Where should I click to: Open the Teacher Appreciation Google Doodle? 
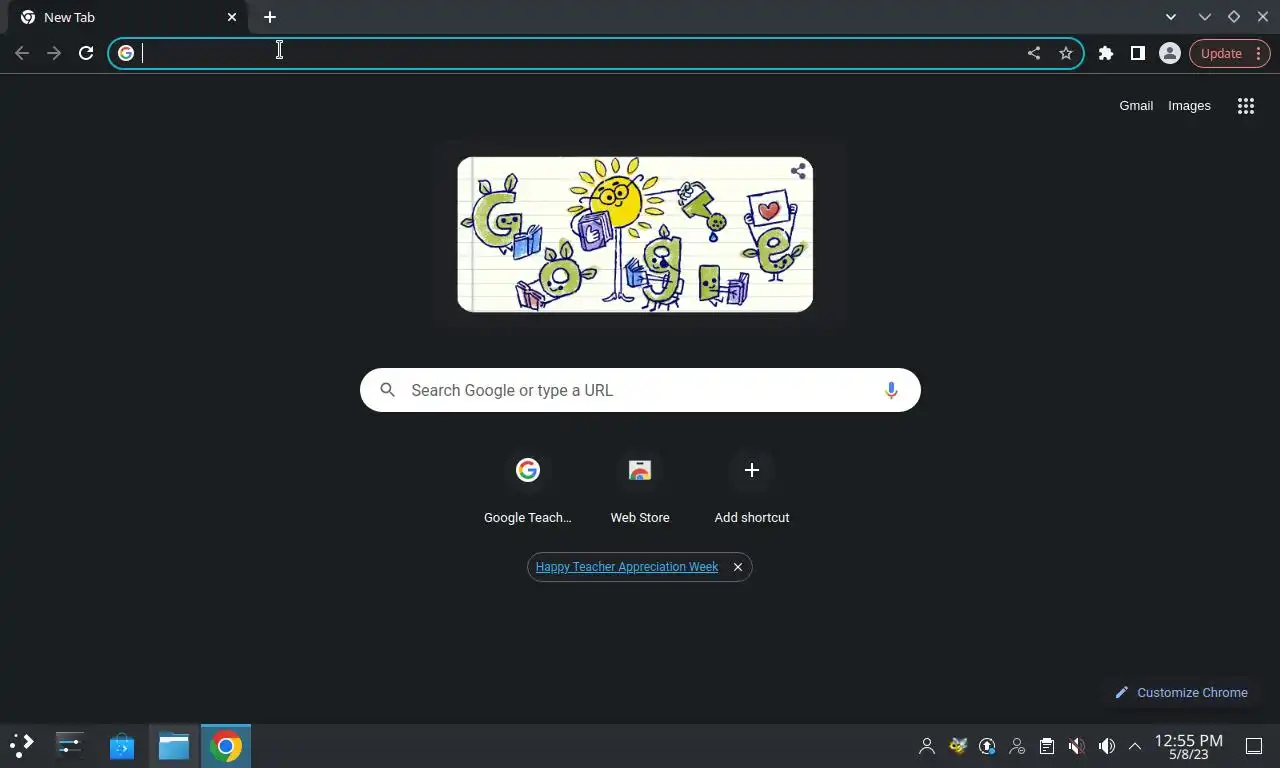[635, 234]
